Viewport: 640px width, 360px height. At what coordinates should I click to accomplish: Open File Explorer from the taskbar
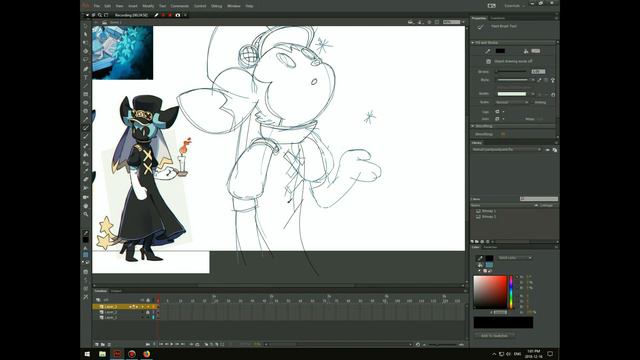(102, 354)
